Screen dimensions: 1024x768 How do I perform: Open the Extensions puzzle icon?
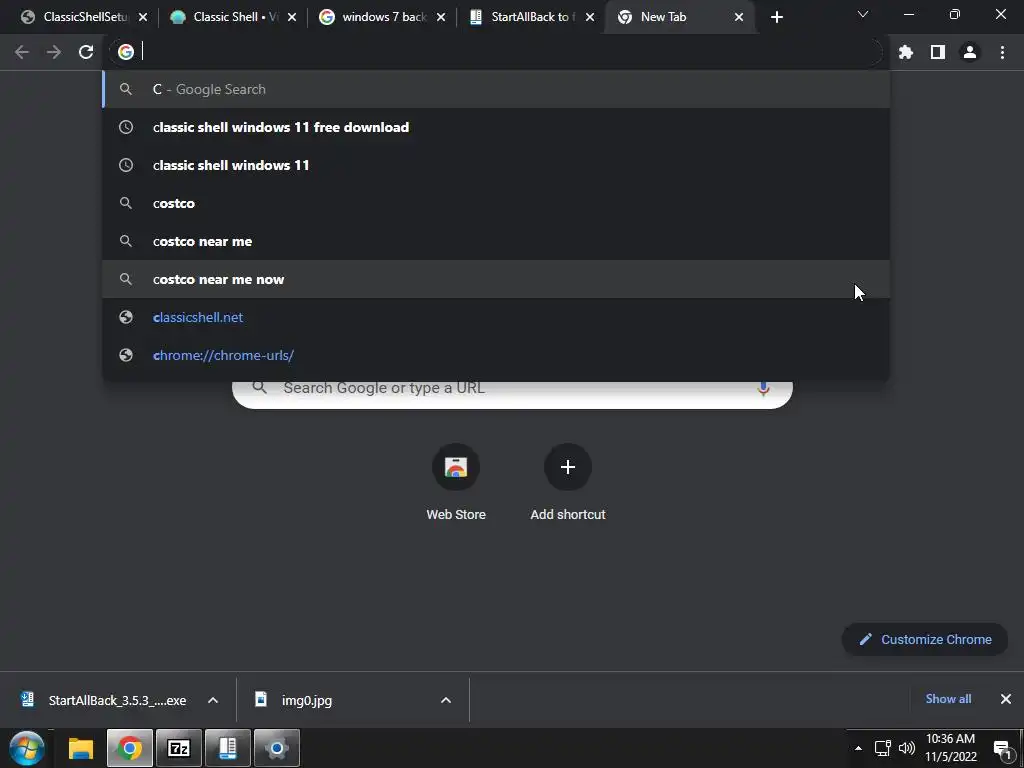coord(906,52)
